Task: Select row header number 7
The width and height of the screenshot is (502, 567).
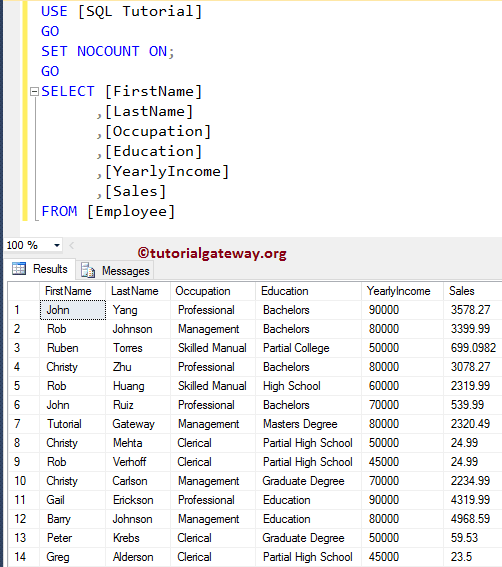Action: click(24, 424)
